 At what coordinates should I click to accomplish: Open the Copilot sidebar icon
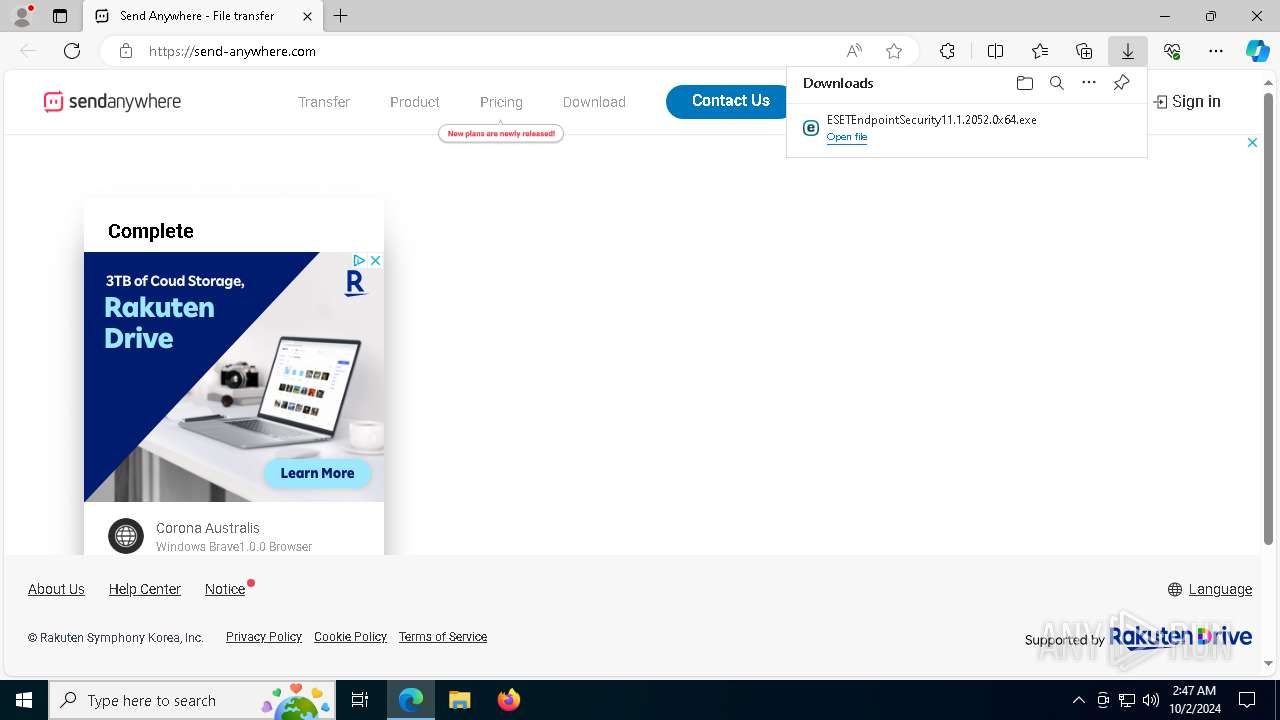point(1258,51)
